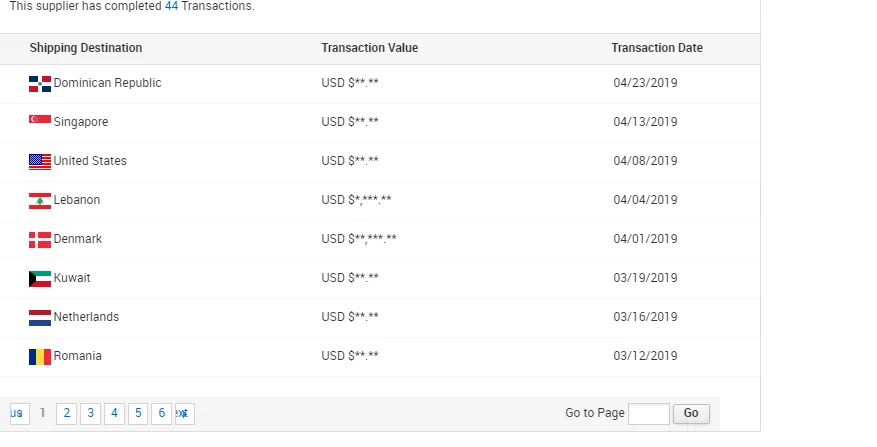
Task: Click the United States flag icon
Action: [x=40, y=161]
